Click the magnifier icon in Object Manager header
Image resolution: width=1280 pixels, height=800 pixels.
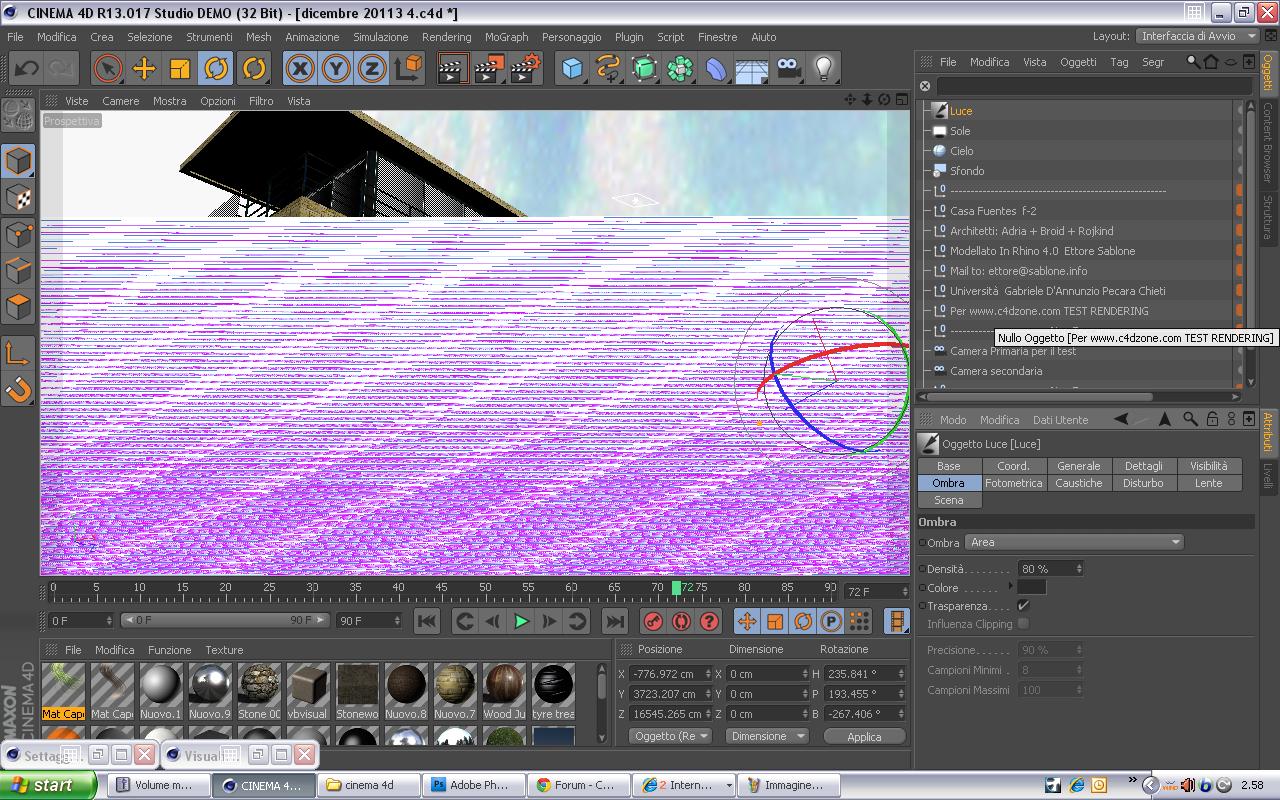(x=1193, y=61)
